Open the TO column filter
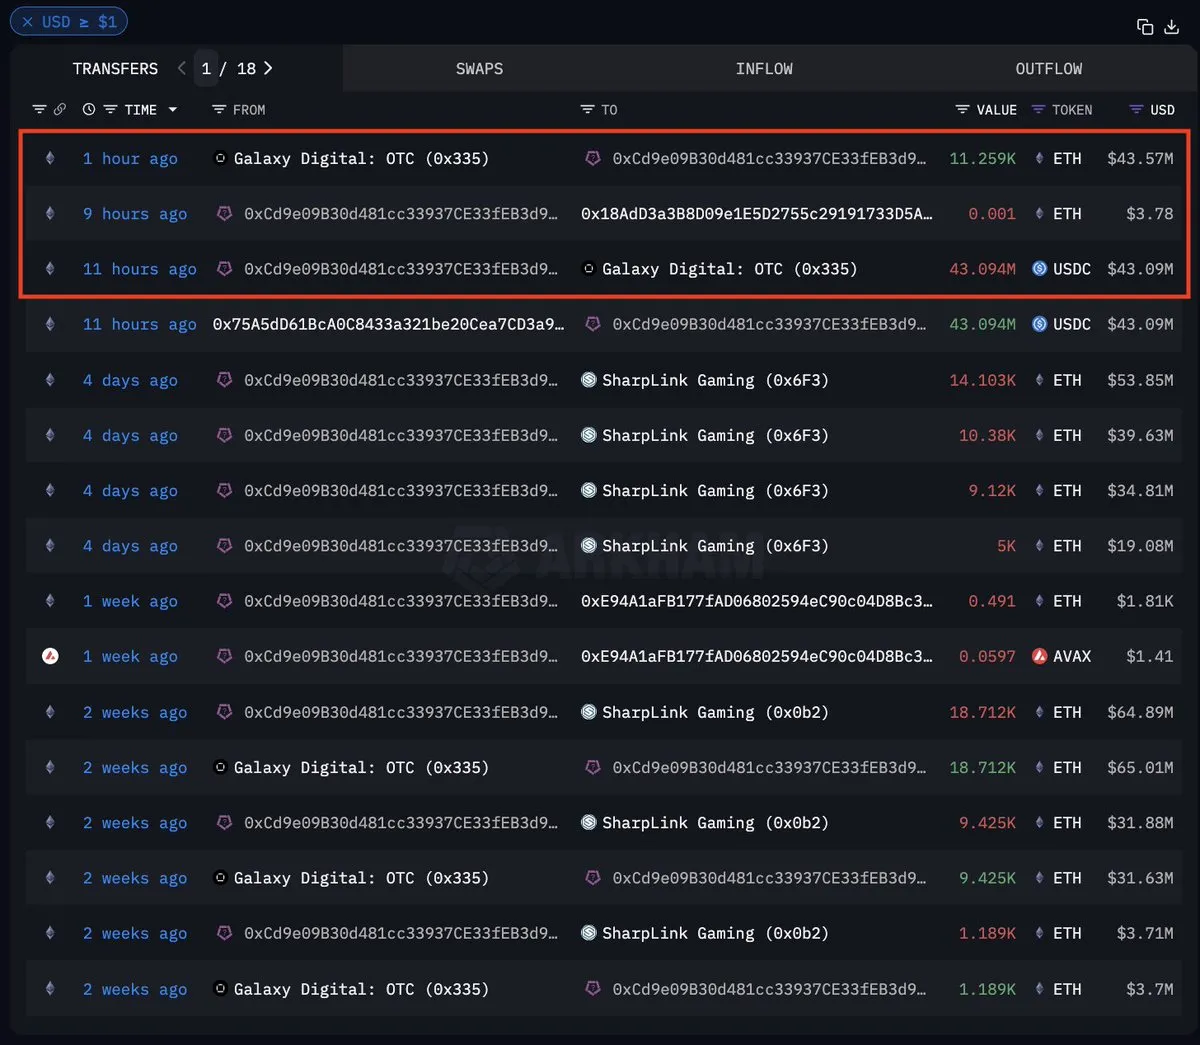Screen dimensions: 1200x1045 pyautogui.click(x=587, y=109)
